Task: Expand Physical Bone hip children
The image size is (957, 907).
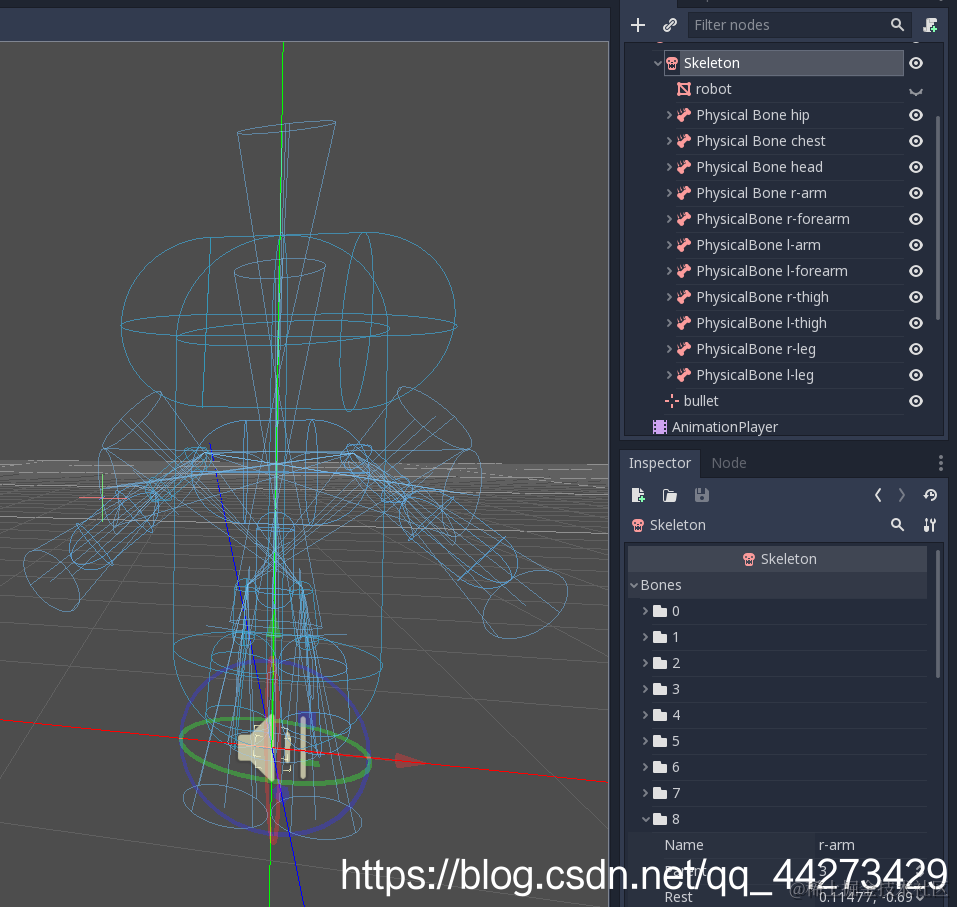Action: tap(669, 115)
